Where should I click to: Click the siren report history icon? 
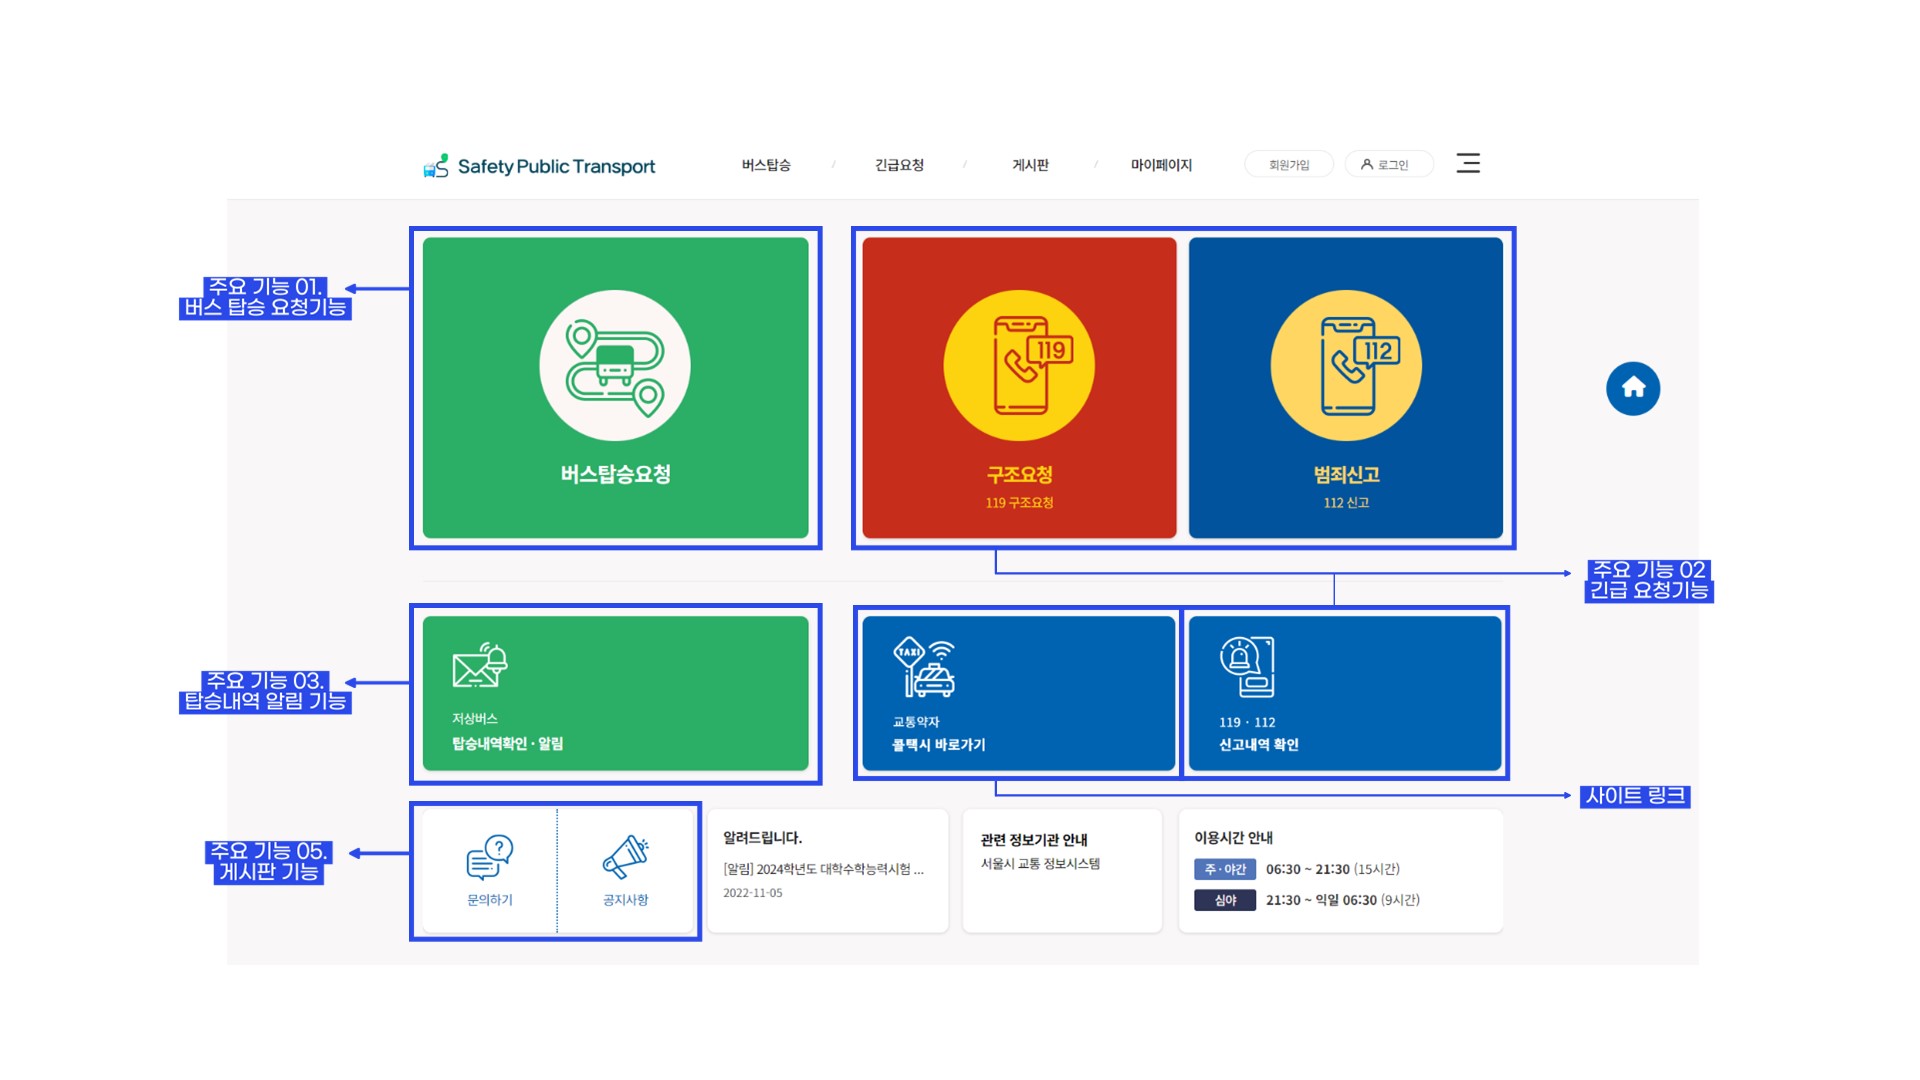tap(1247, 667)
